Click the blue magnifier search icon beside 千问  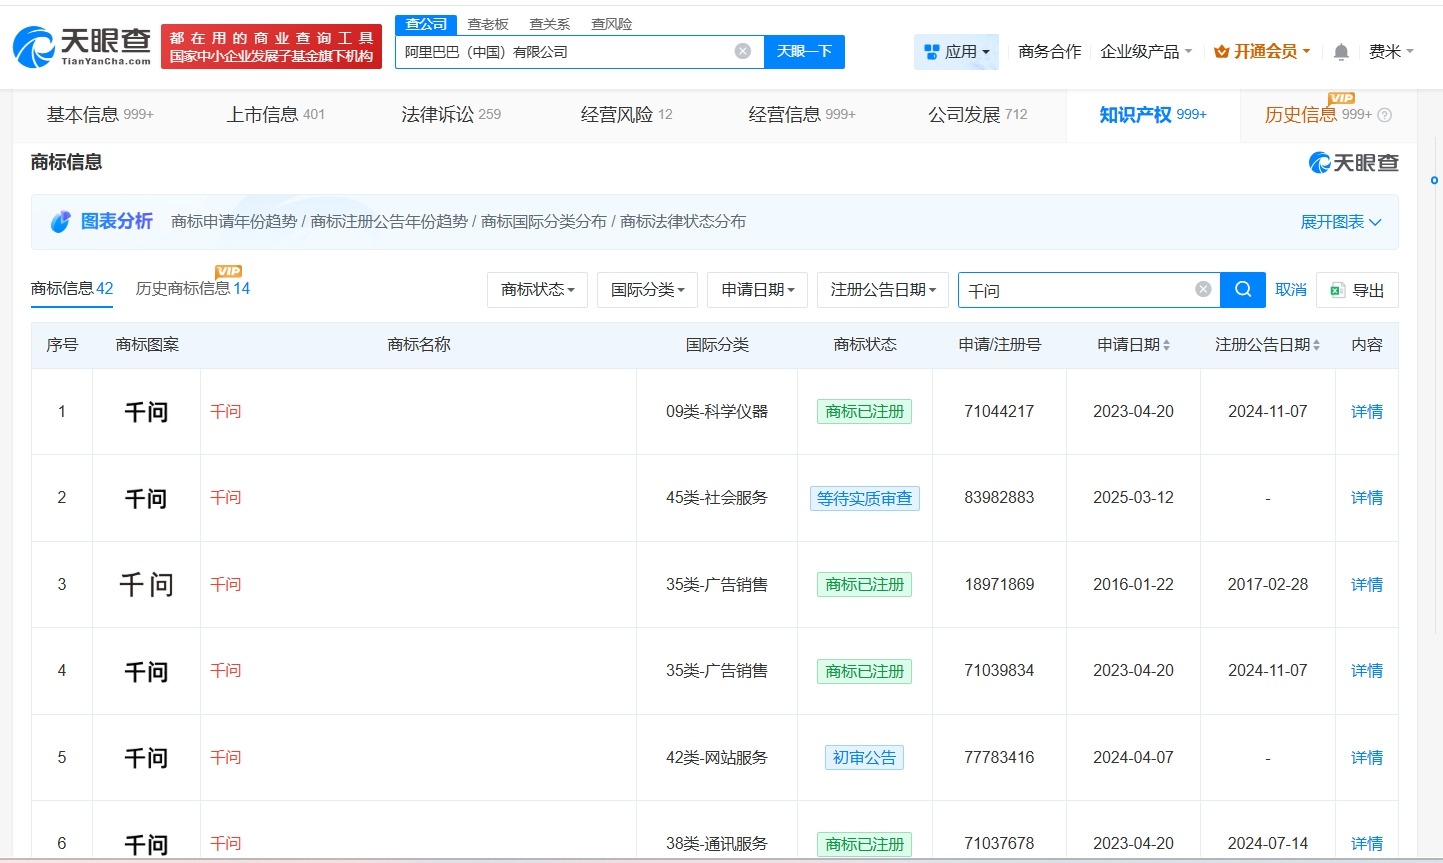[1242, 290]
